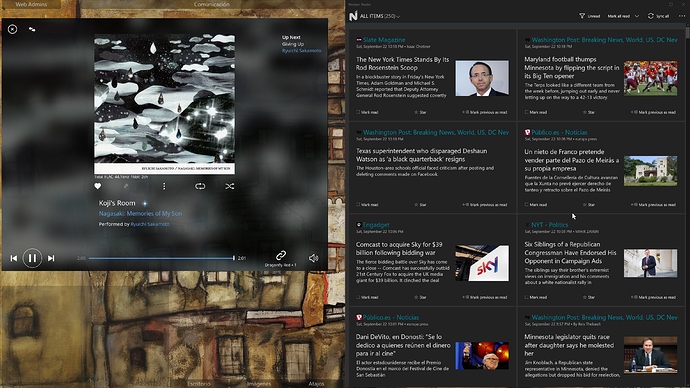Open the three-dot track options menu

[164, 186]
